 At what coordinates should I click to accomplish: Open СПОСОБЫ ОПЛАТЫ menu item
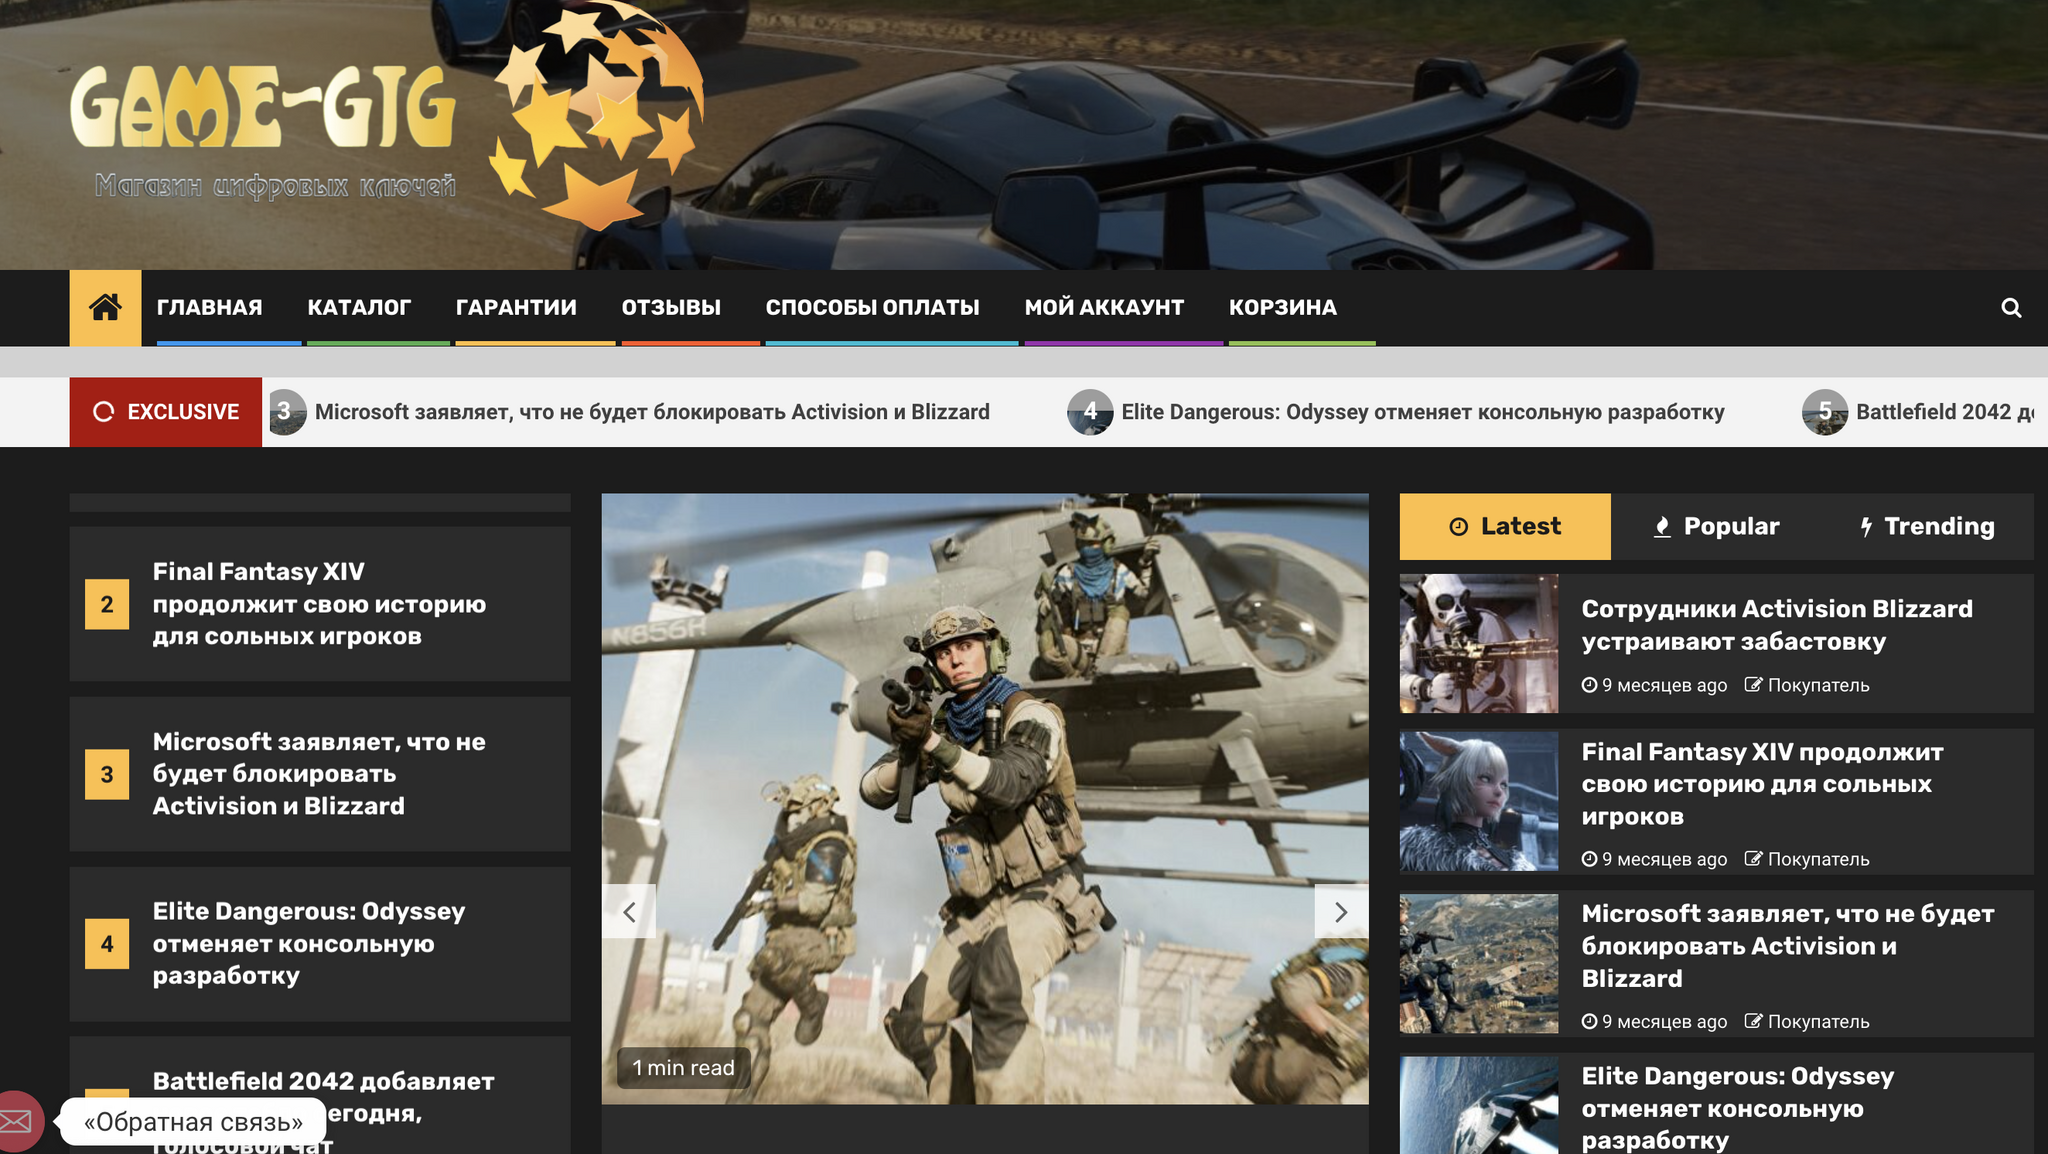tap(873, 307)
